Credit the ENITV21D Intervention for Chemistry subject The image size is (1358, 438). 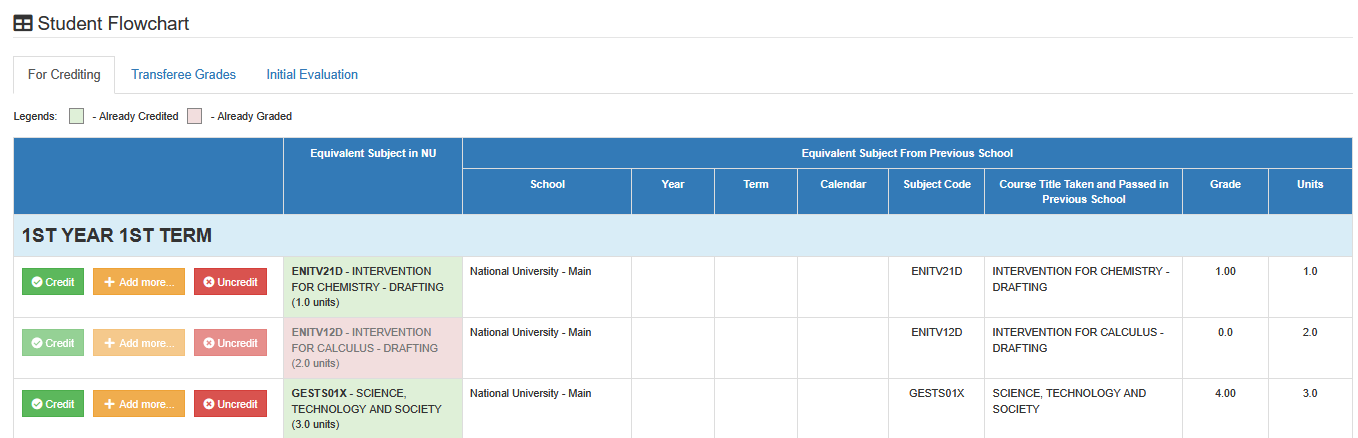click(53, 282)
